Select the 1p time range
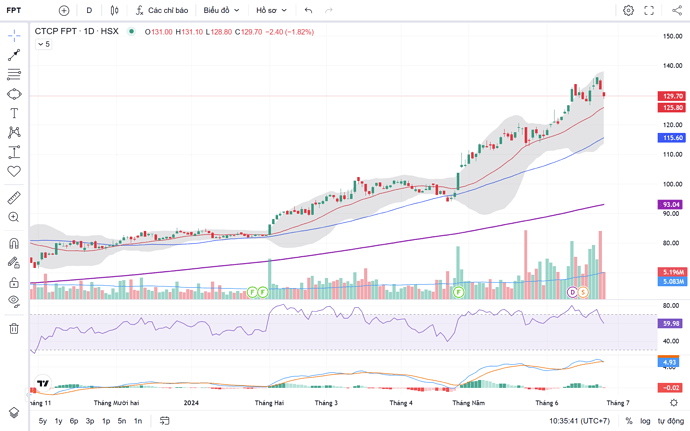This screenshot has width=690, height=431. tap(106, 421)
